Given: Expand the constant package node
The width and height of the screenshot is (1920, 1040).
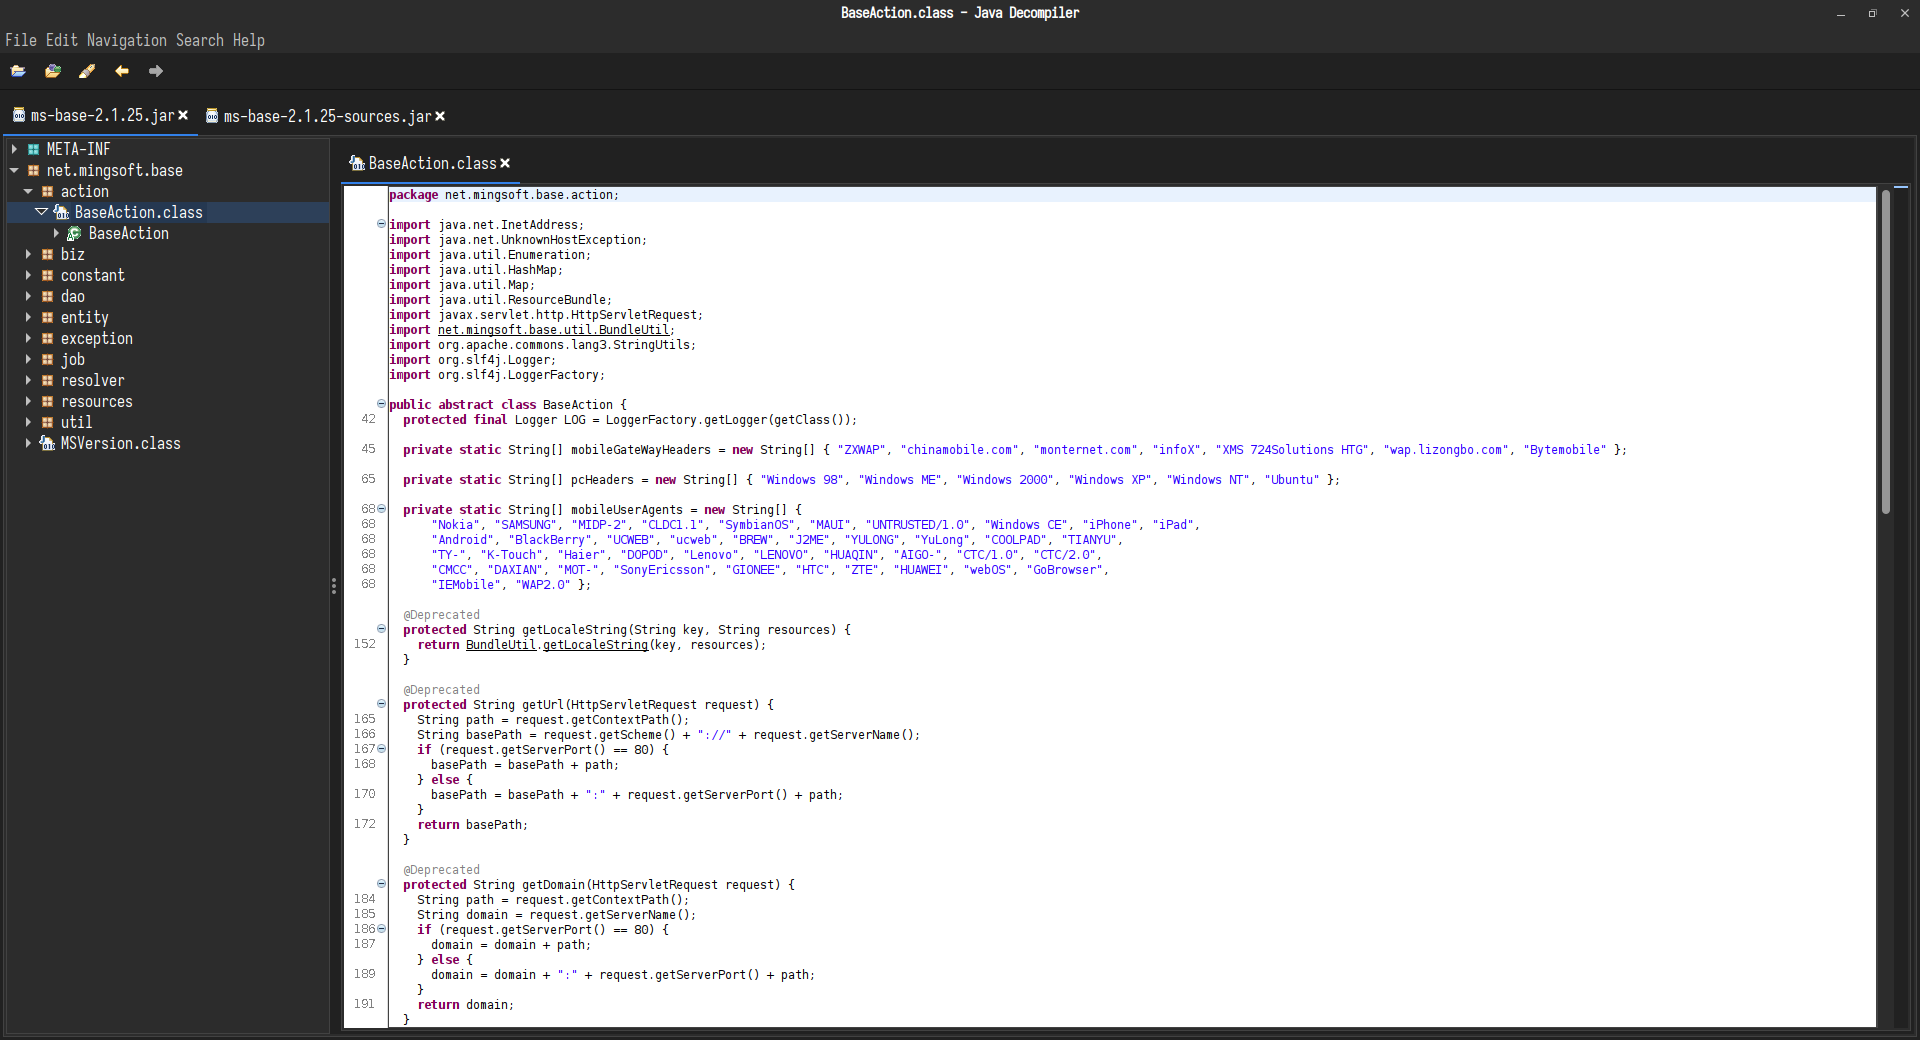Looking at the screenshot, I should coord(28,275).
